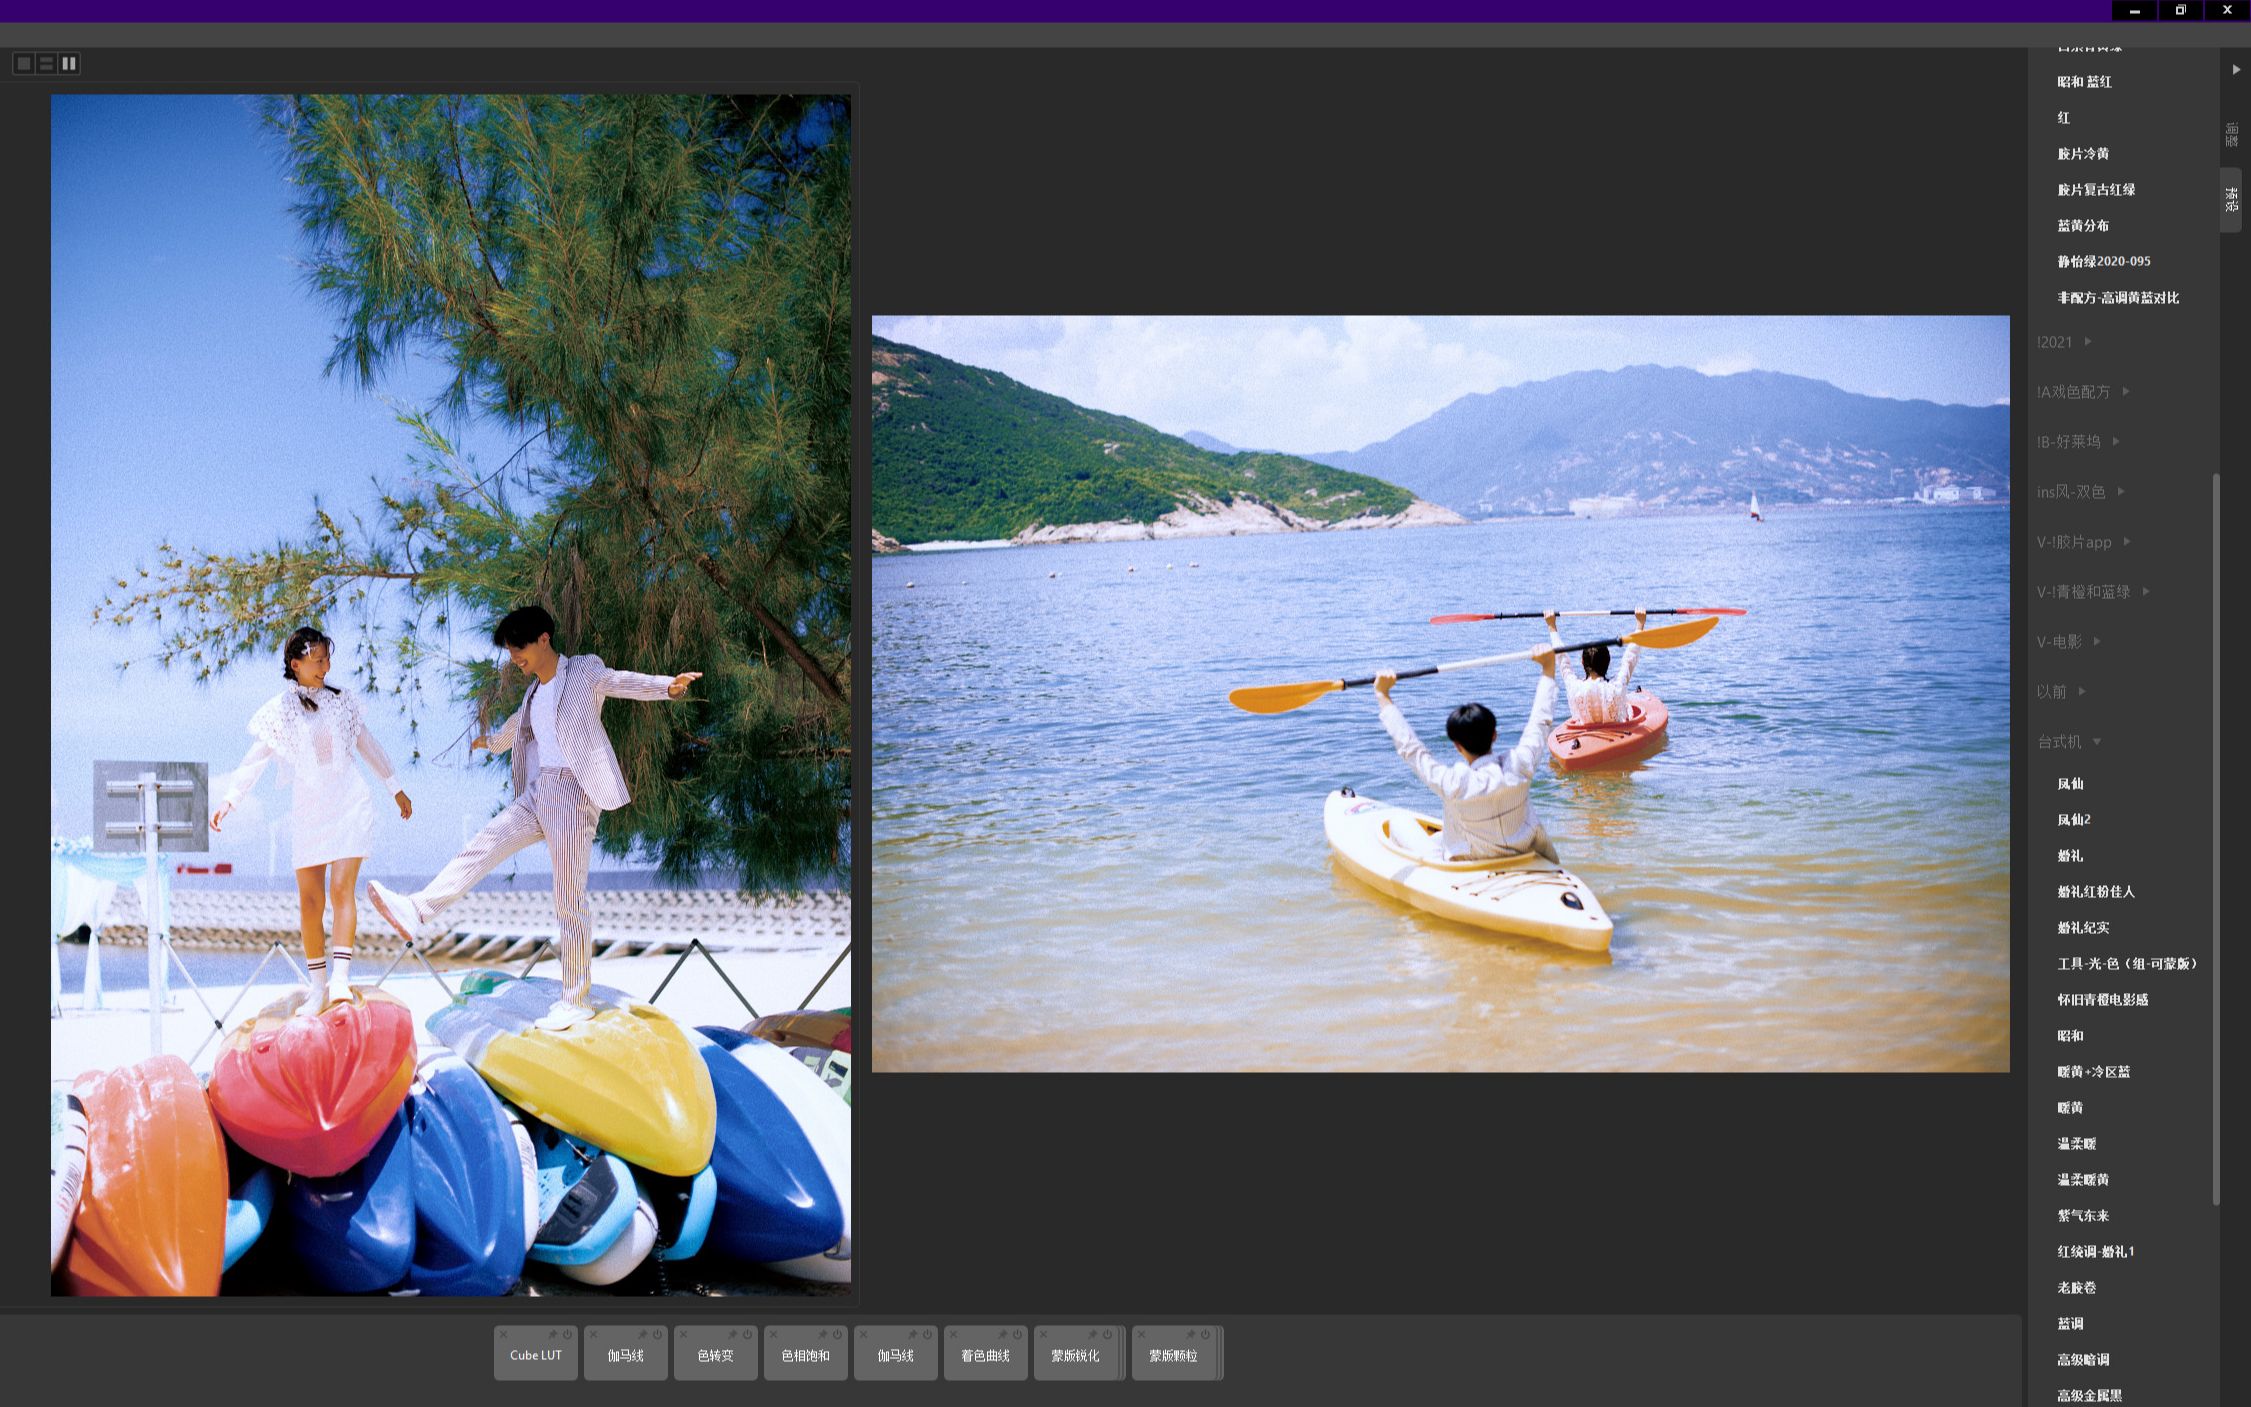Screen dimensions: 2251x1407
Task: Toggle power on the 色相饱和 node
Action: (837, 1334)
